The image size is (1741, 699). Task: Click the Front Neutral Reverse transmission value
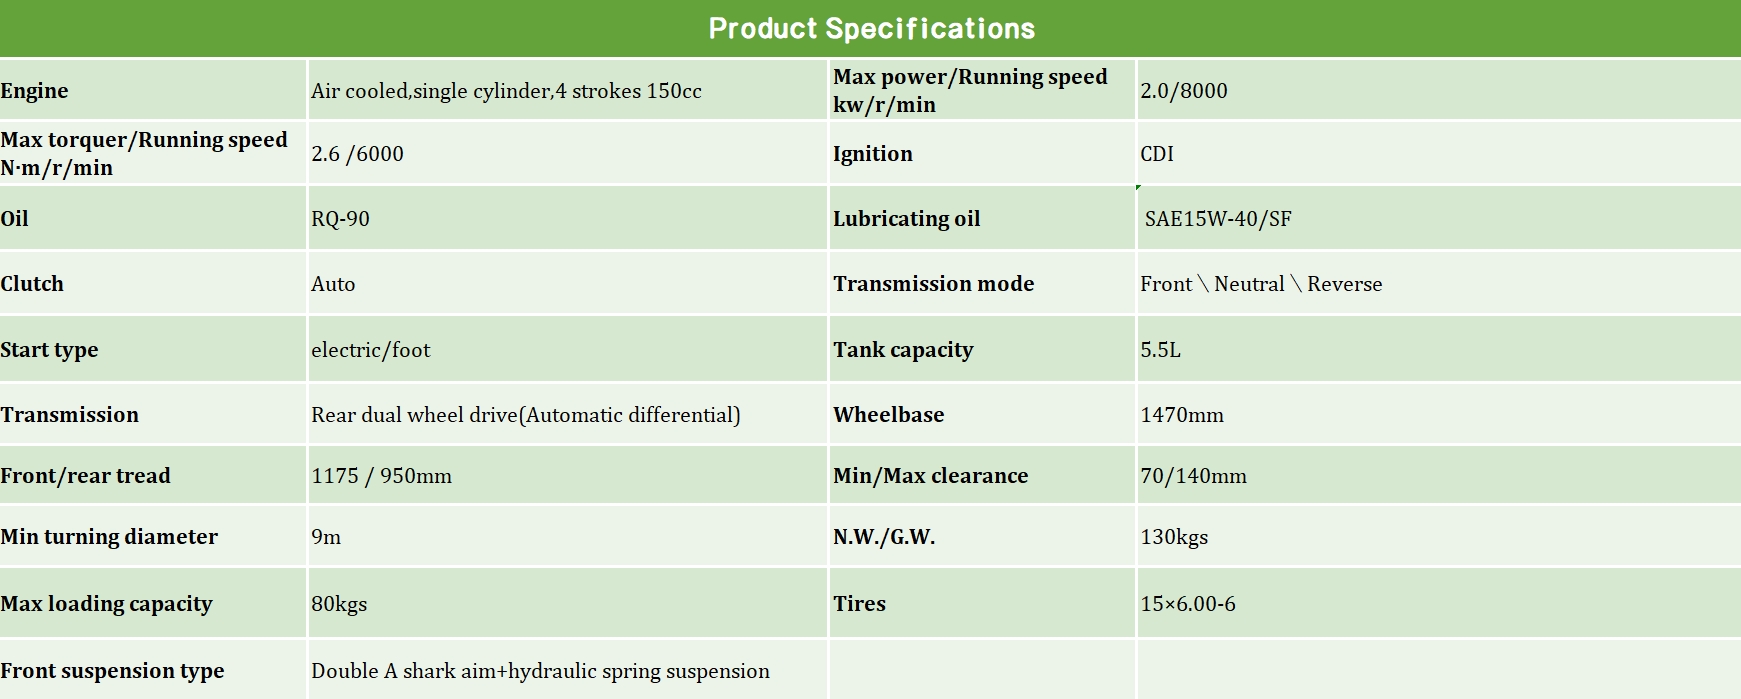1261,284
